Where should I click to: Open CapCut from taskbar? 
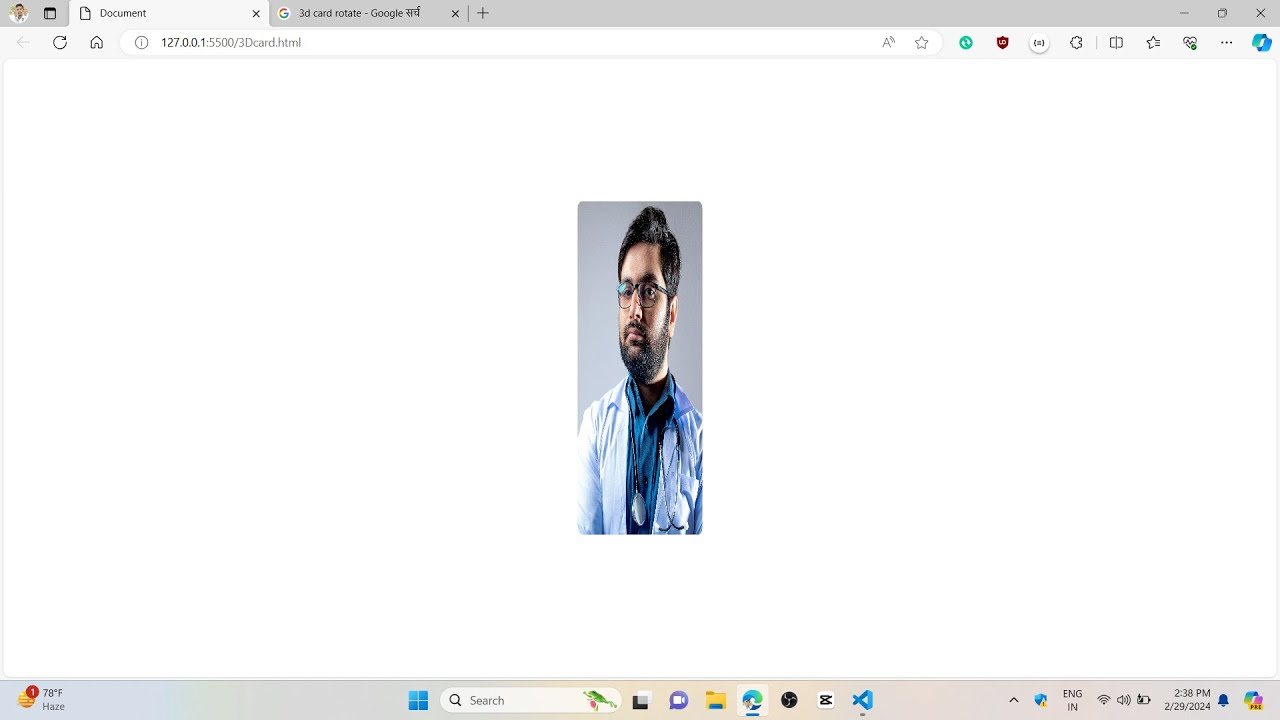tap(826, 700)
